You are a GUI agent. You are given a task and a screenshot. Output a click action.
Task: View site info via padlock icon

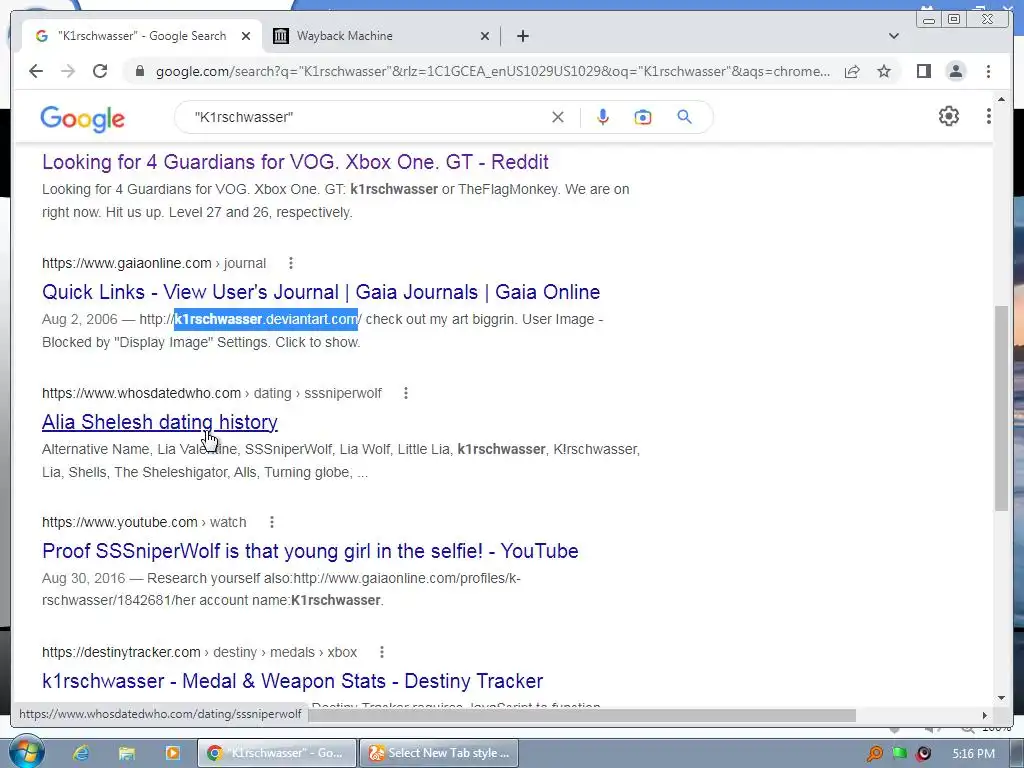coord(139,71)
